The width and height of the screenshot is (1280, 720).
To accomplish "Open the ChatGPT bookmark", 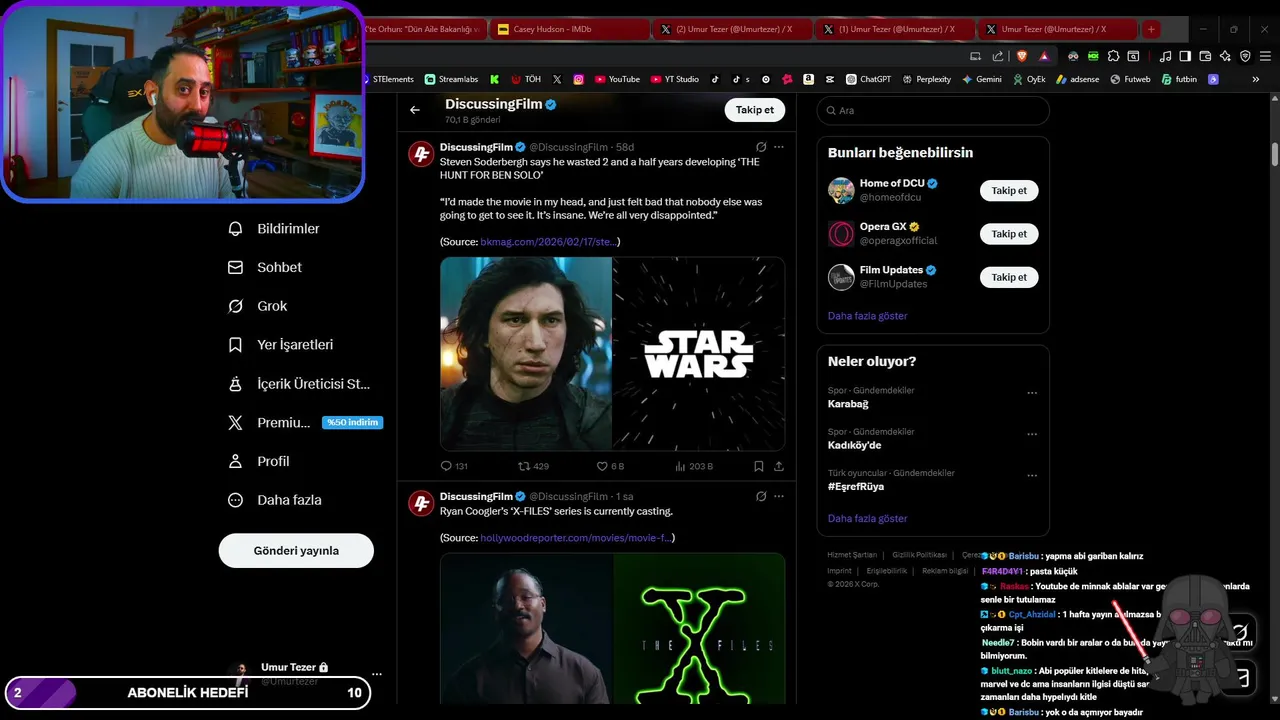I will tap(868, 79).
